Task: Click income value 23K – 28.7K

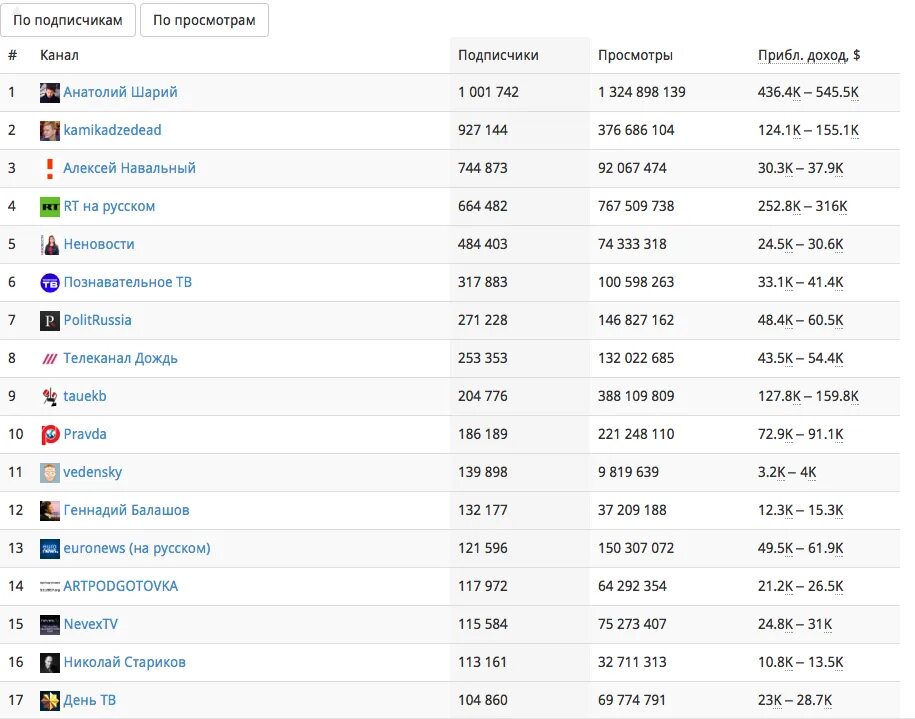Action: click(794, 700)
